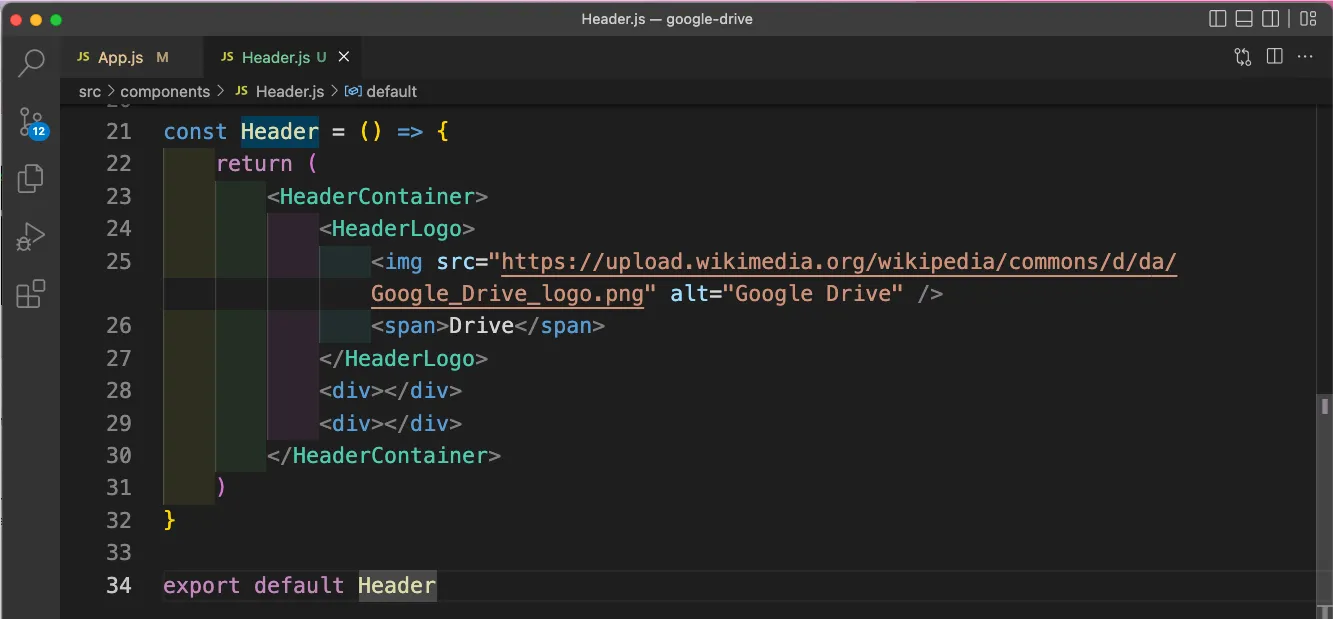Open the components breadcrumb
This screenshot has height=619, width=1333.
coord(165,91)
